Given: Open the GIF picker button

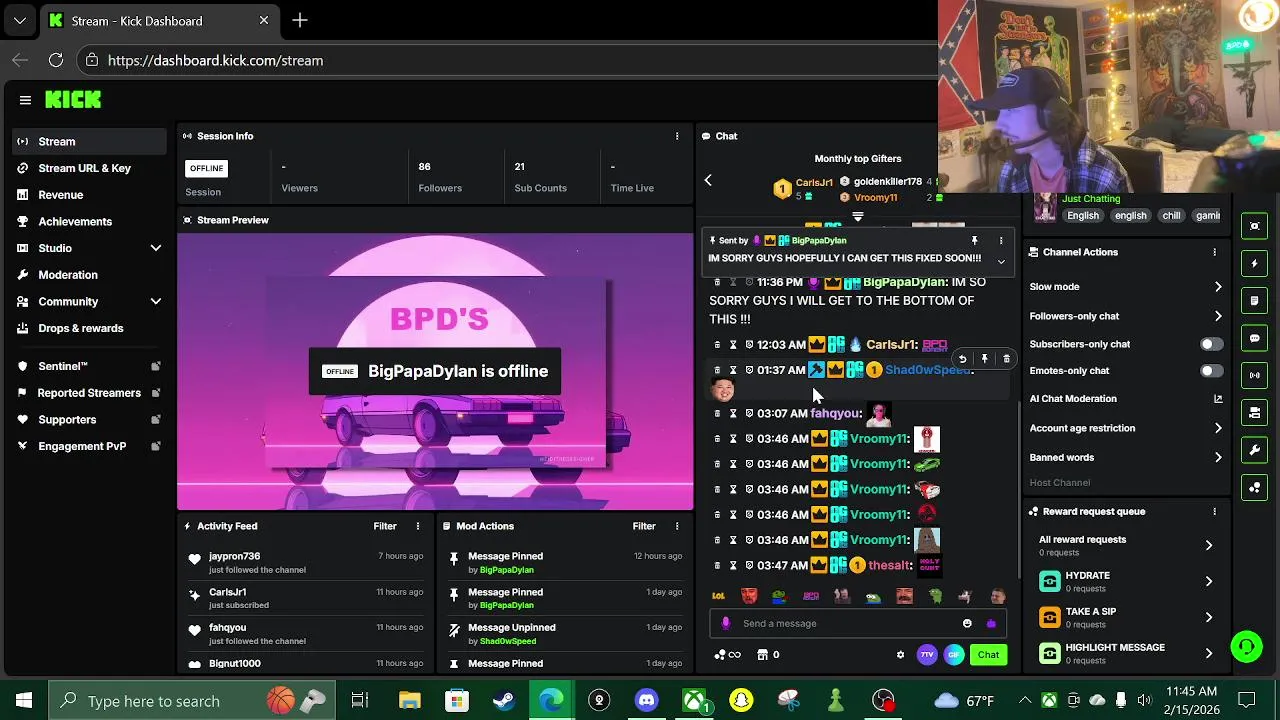Looking at the screenshot, I should pyautogui.click(x=954, y=655).
